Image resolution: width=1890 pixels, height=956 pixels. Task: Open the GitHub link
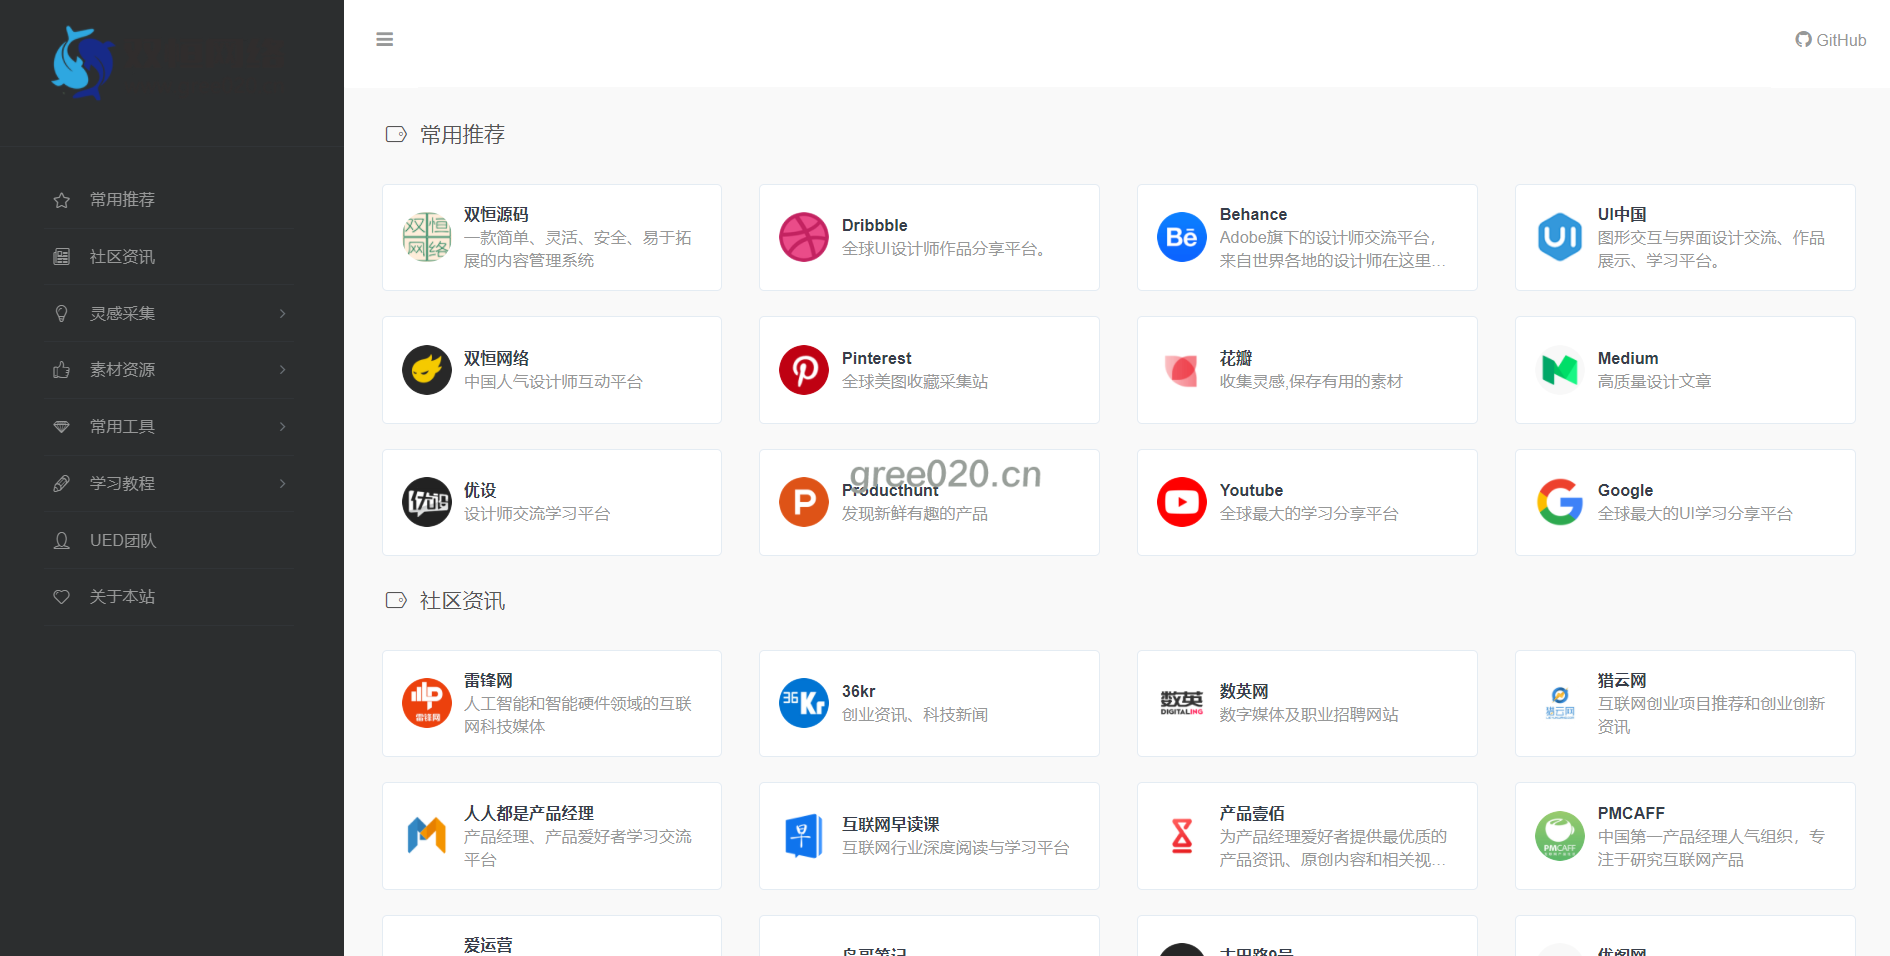(x=1830, y=40)
